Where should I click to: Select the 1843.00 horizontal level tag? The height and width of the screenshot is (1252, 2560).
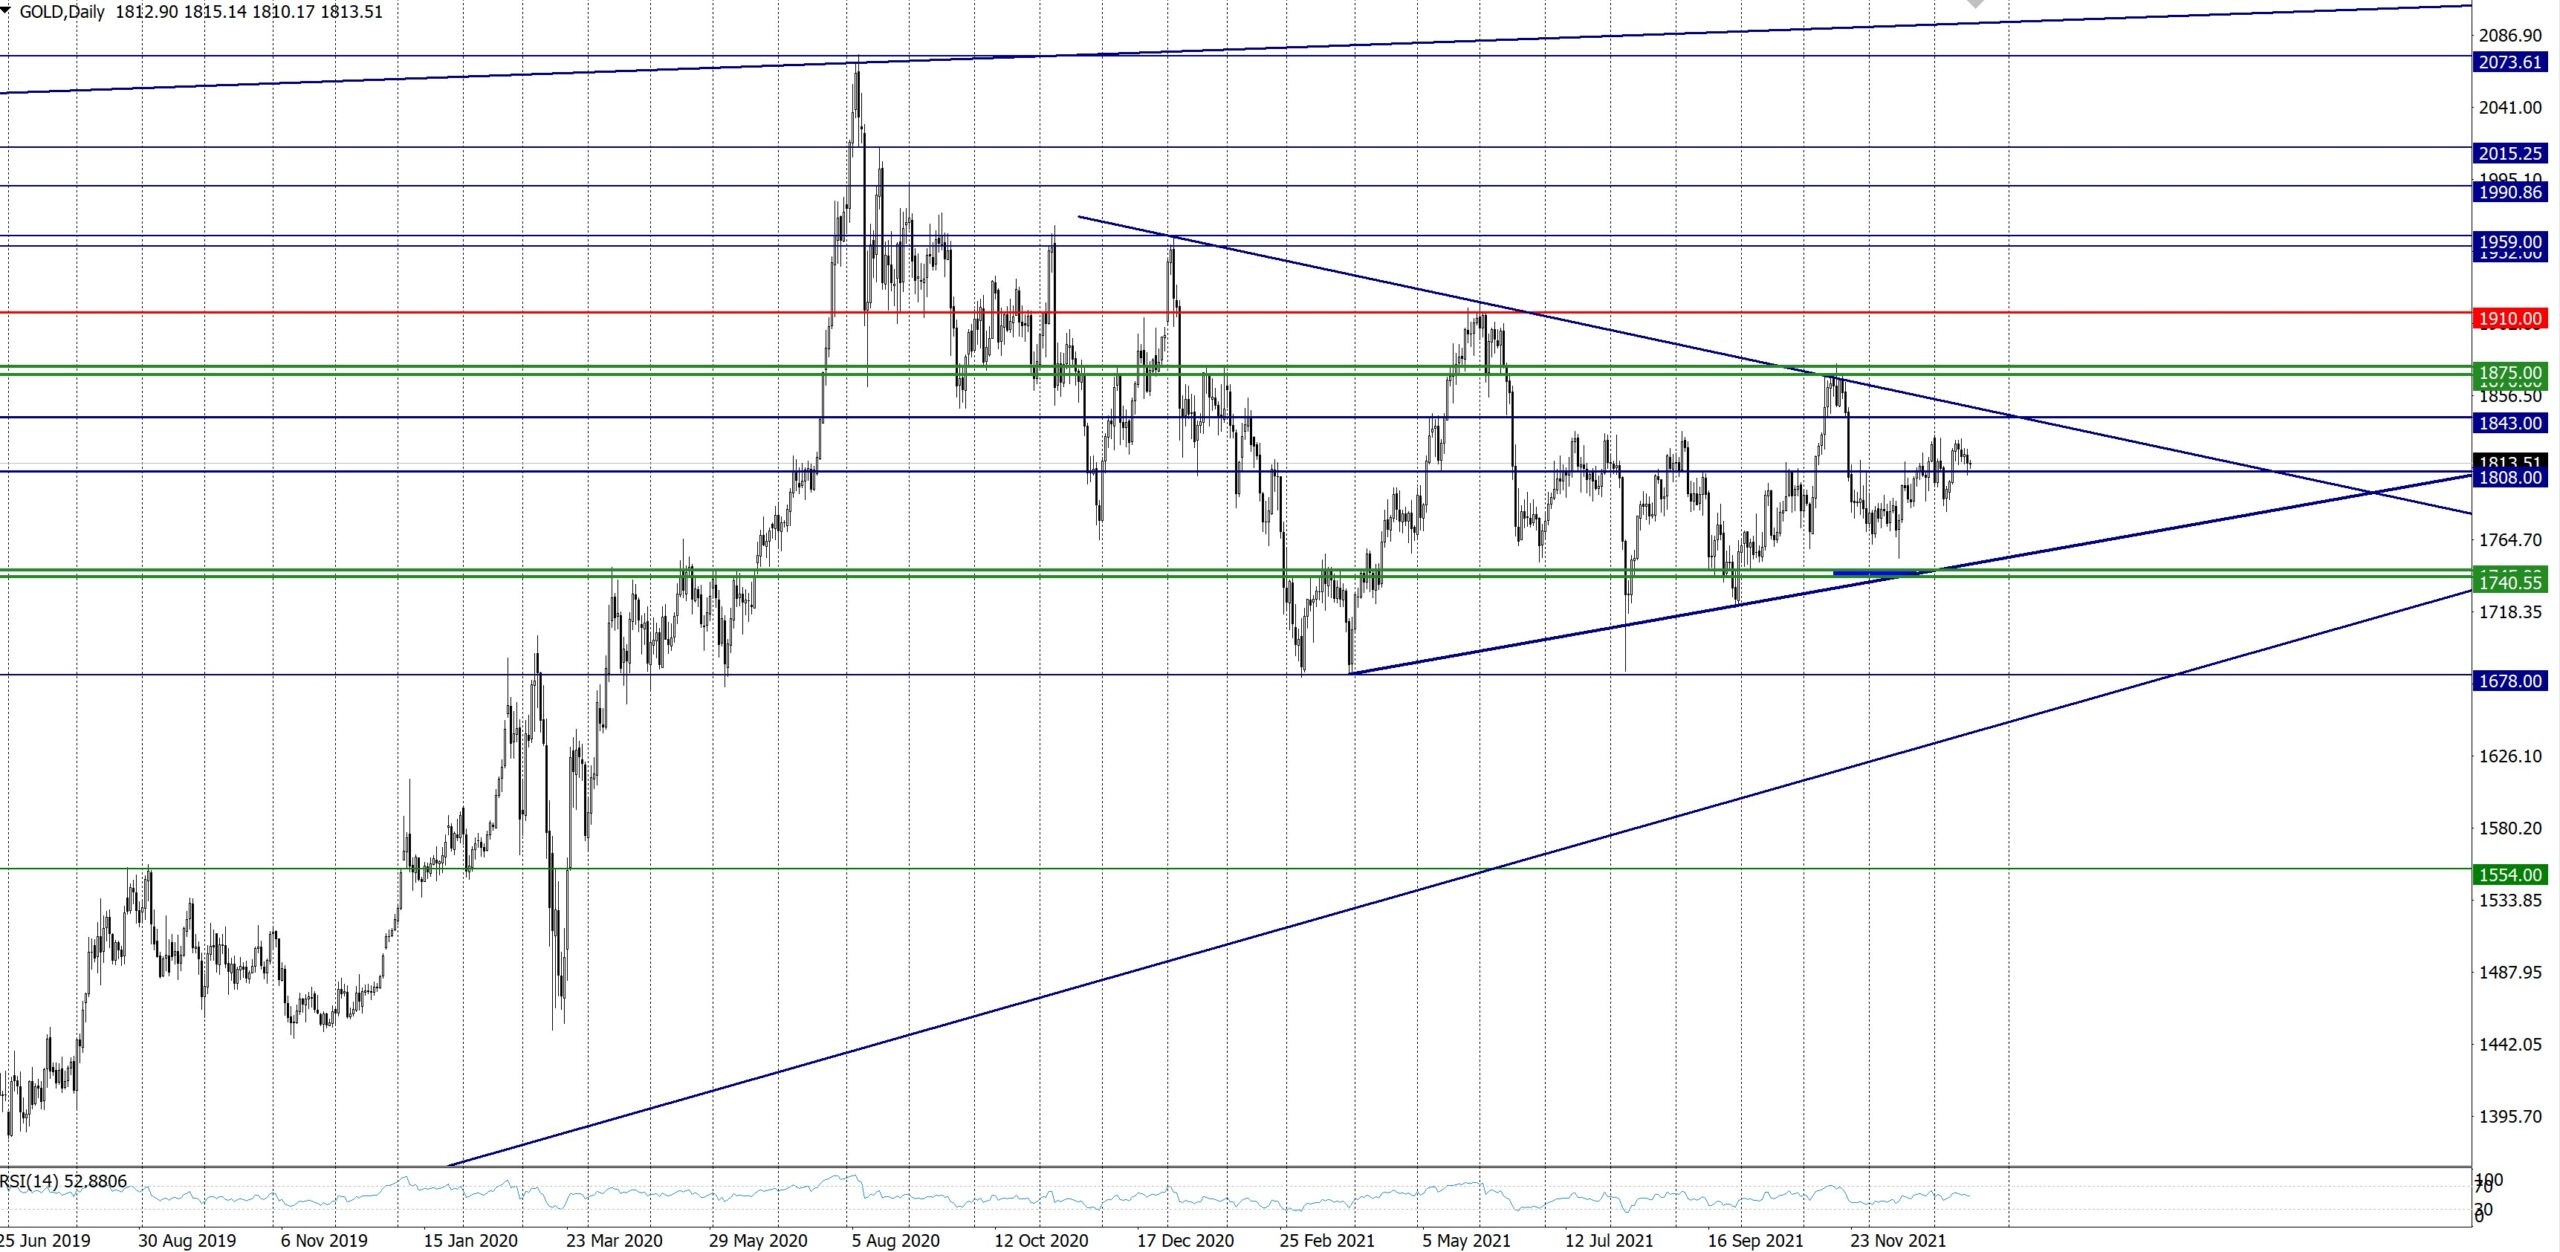click(x=2509, y=423)
